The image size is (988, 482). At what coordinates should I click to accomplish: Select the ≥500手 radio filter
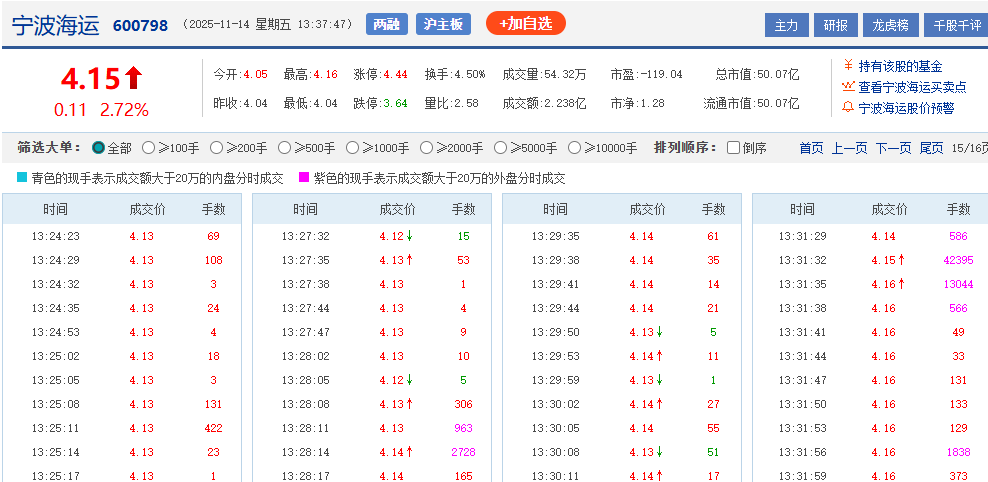(x=284, y=148)
